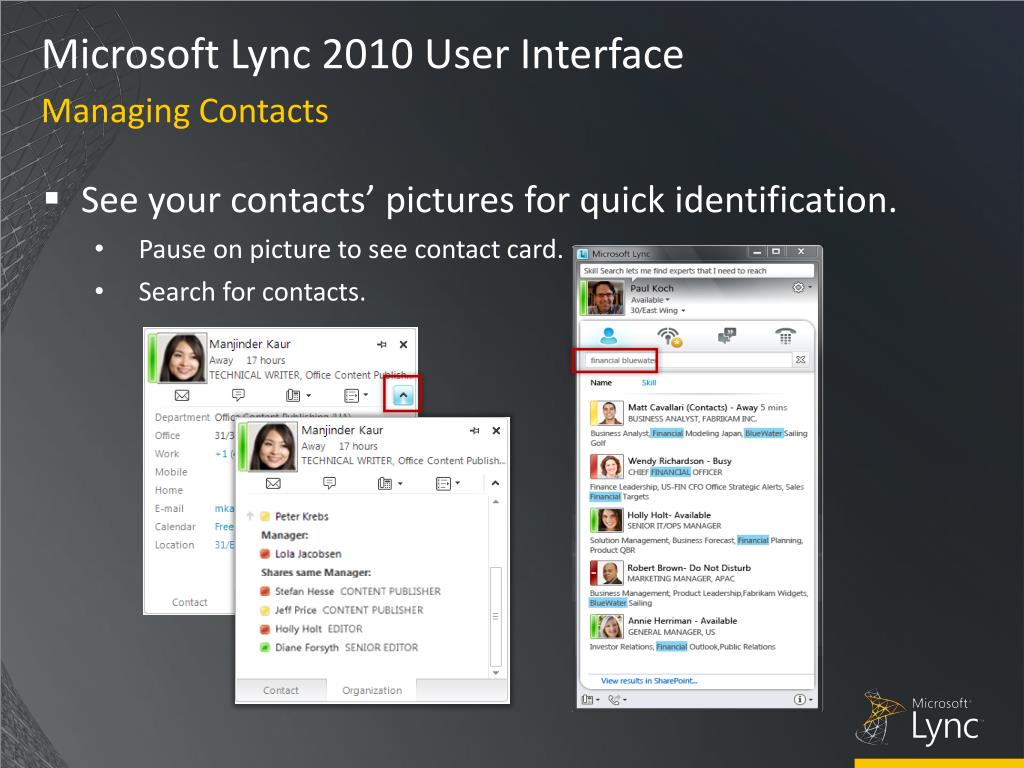This screenshot has height=768, width=1024.
Task: Start instant message from details card behind
Action: click(238, 394)
